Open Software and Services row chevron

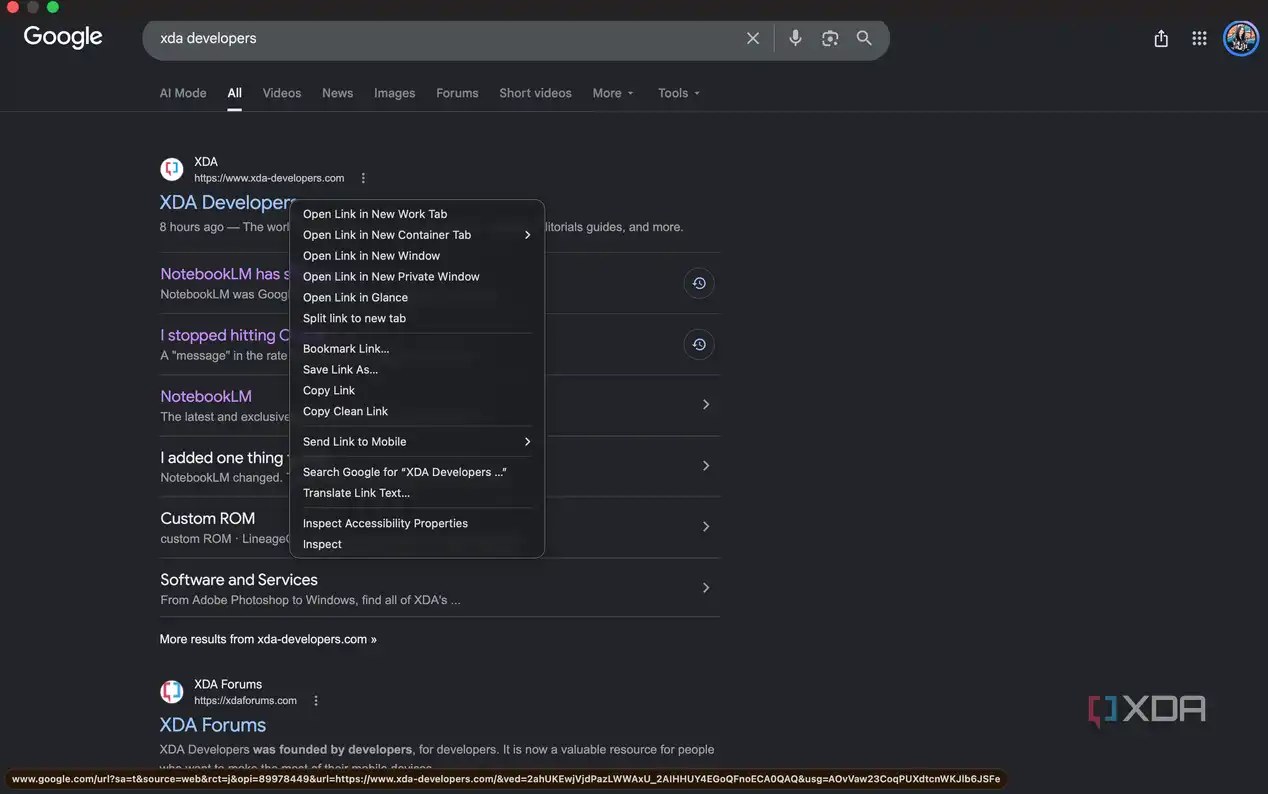click(706, 588)
